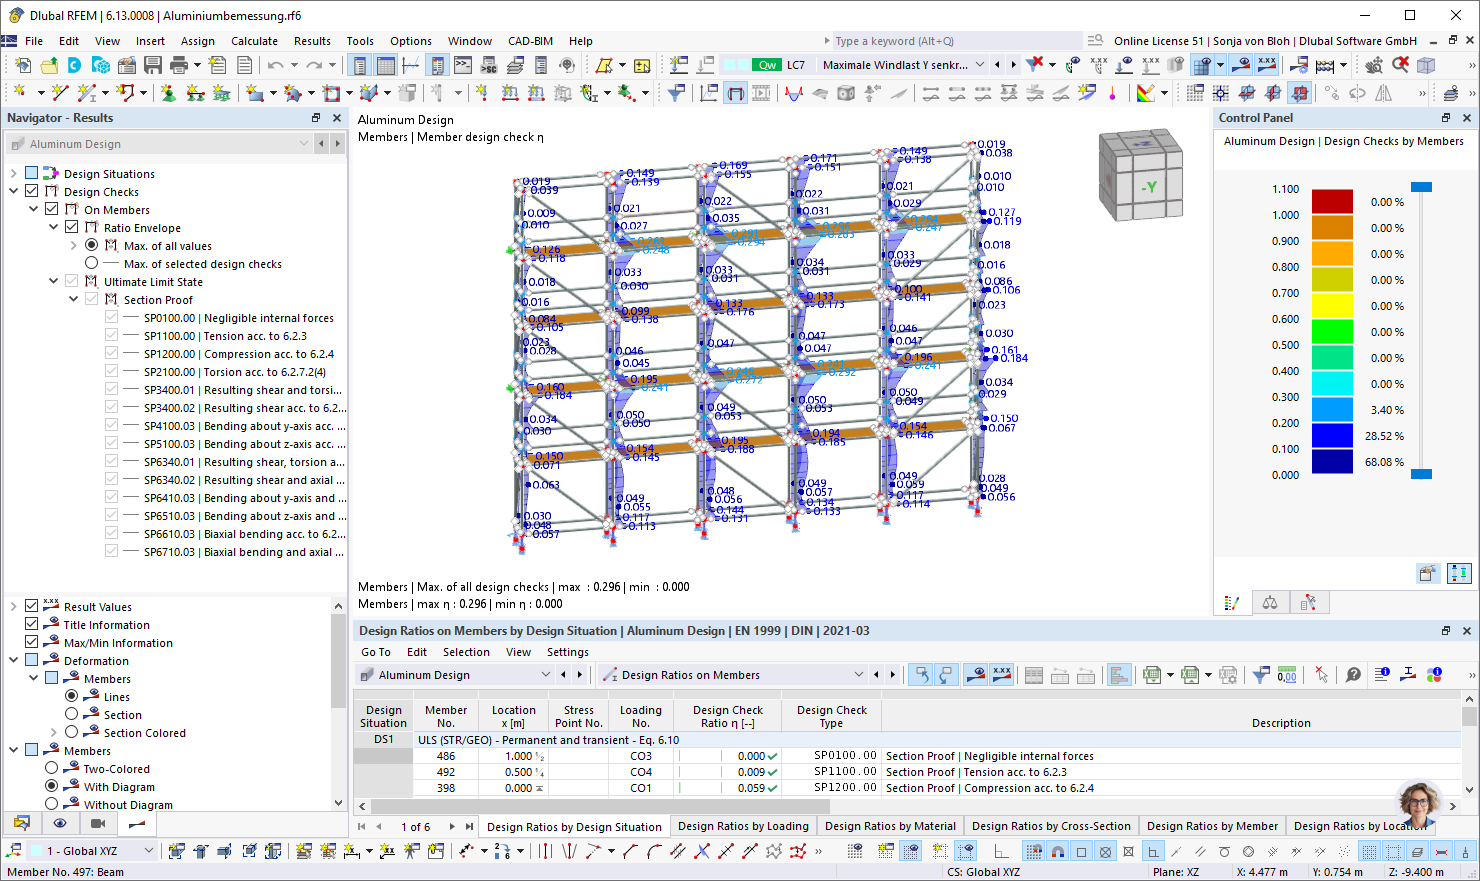Enable the Deformation checkbox
Screen dimensions: 1480x881
point(32,660)
